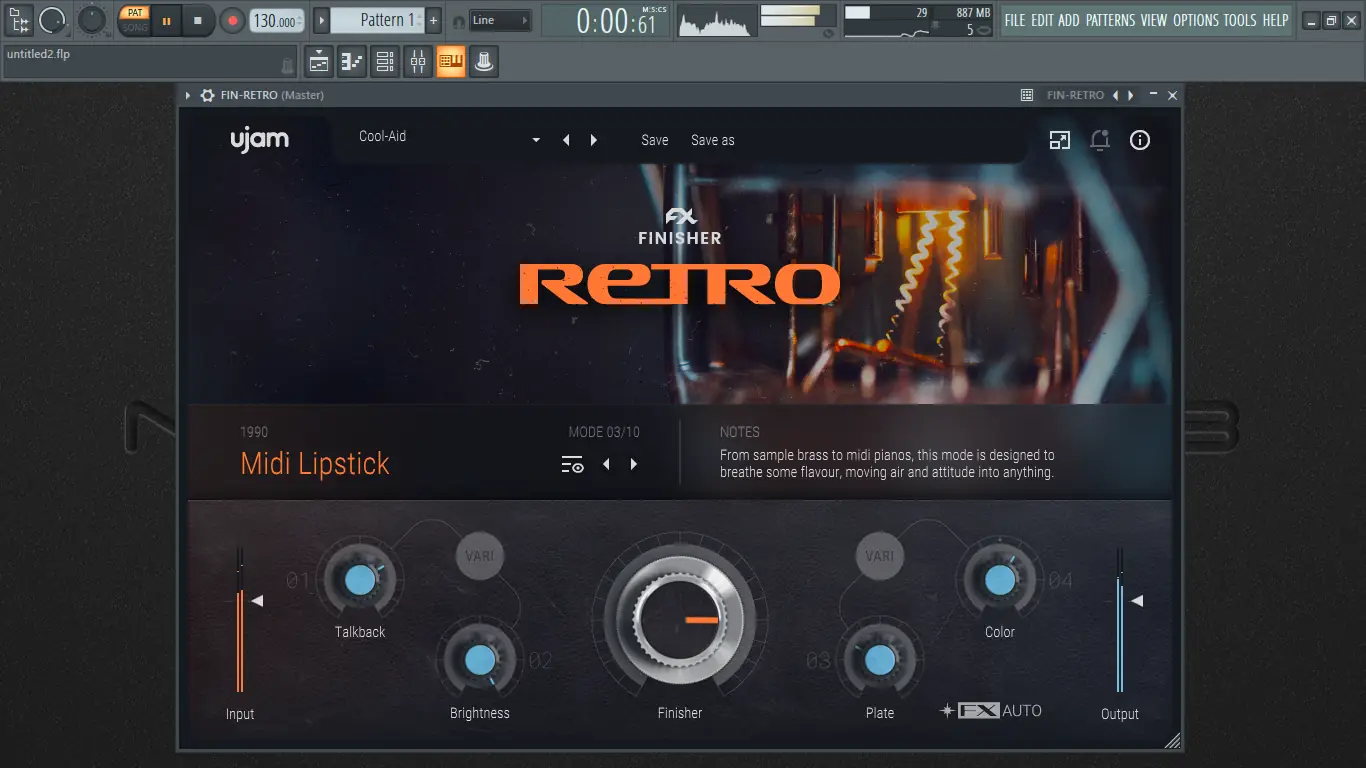This screenshot has height=768, width=1366.
Task: Click Save as preset
Action: [x=713, y=140]
